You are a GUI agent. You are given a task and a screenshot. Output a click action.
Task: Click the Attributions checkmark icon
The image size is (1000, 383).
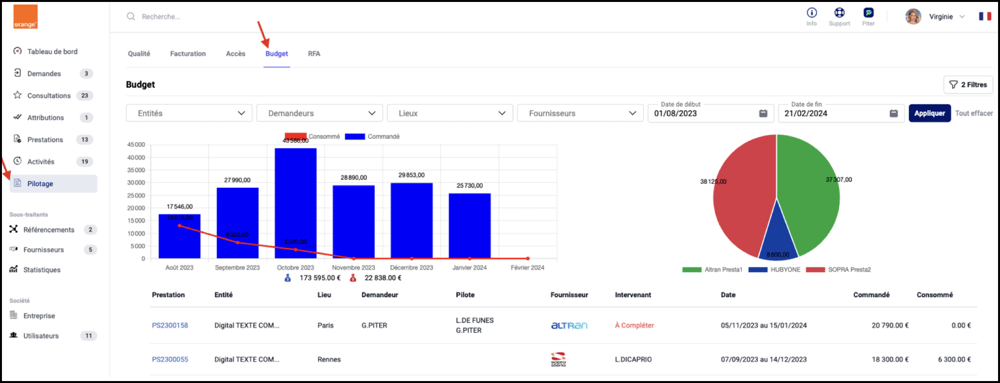click(18, 117)
